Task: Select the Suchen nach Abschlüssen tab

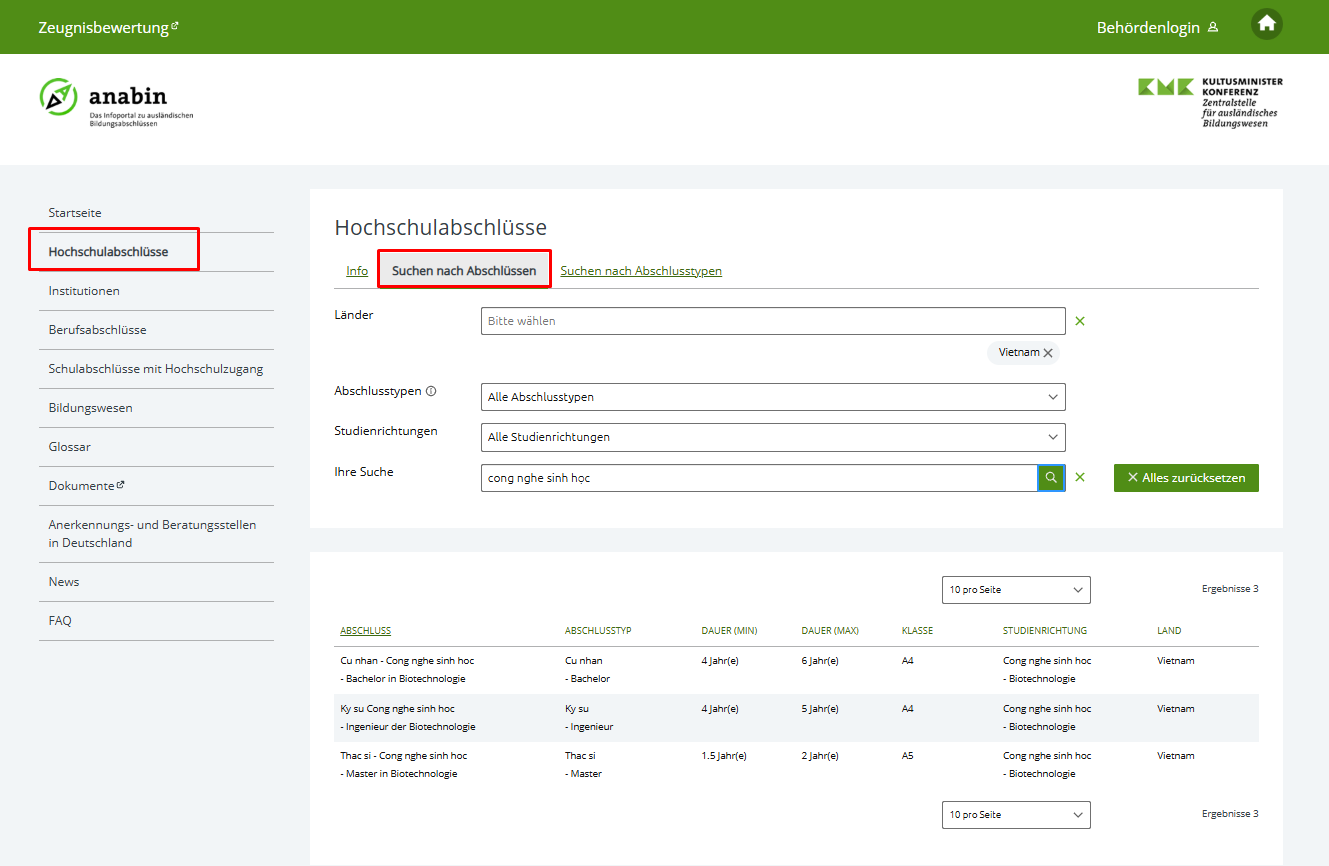Action: (x=464, y=271)
